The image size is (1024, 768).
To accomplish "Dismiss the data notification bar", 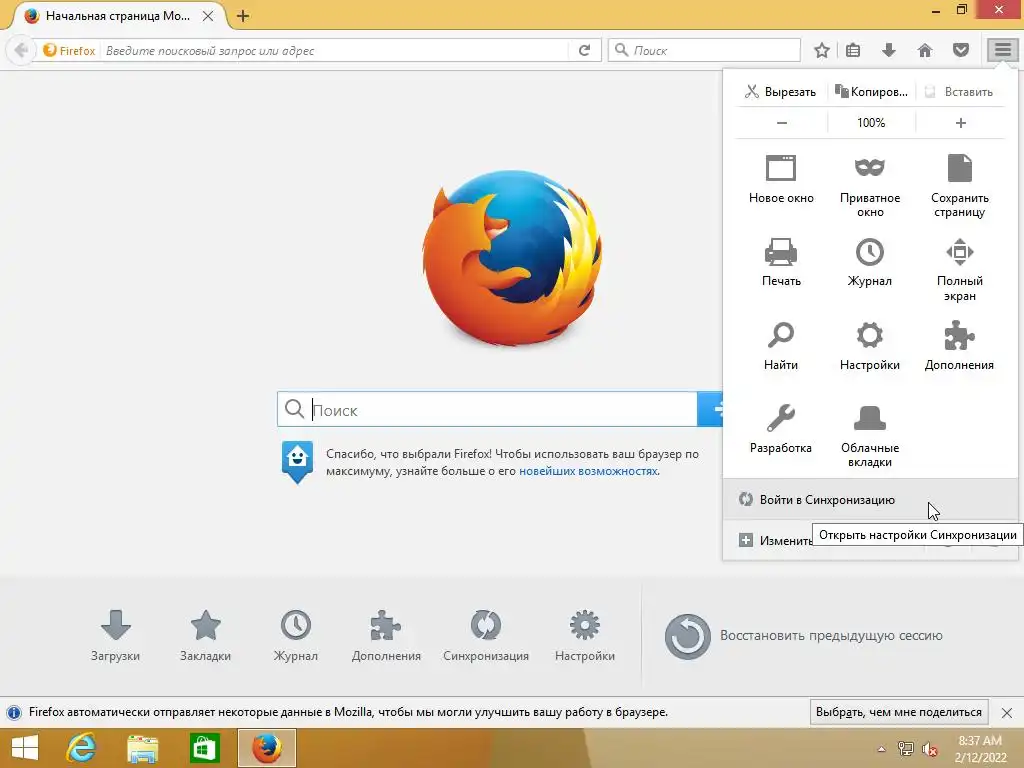I will [x=1007, y=712].
